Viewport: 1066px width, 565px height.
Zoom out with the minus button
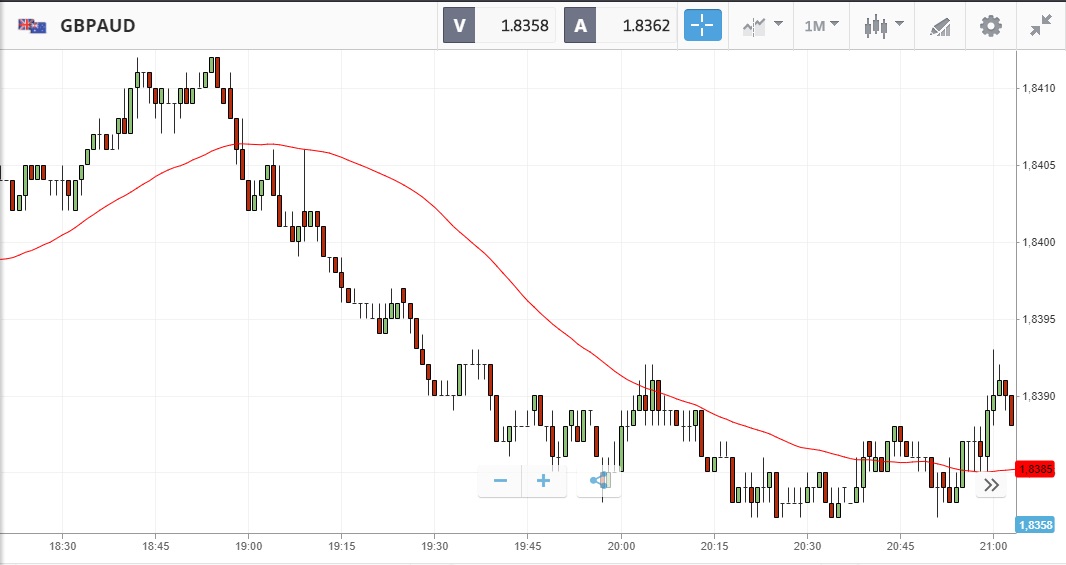(x=500, y=481)
